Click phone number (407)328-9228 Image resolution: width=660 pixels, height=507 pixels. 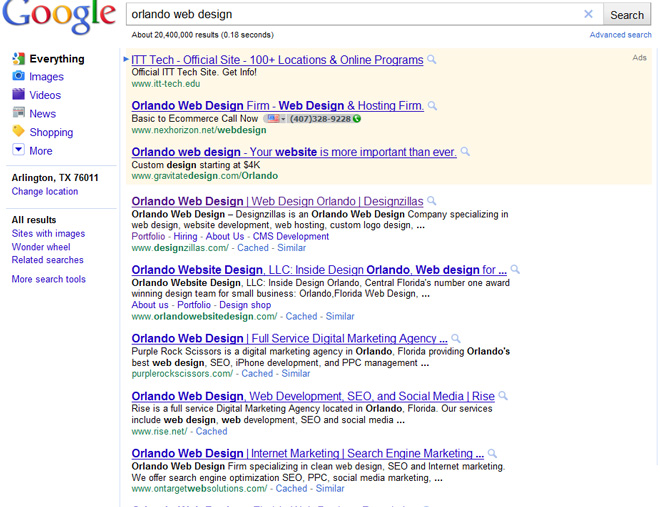click(320, 119)
